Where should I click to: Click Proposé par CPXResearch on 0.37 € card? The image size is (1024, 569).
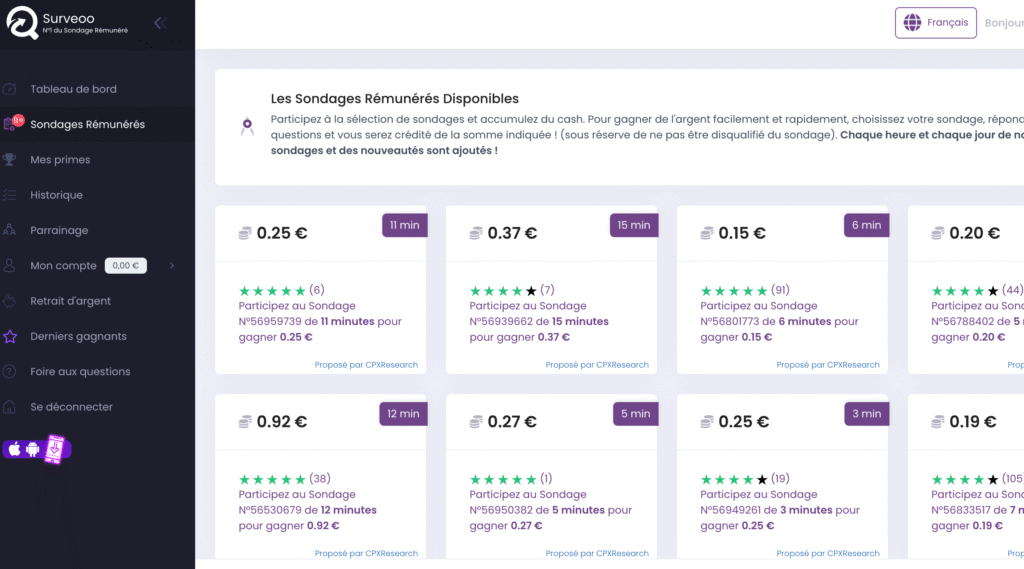coord(597,365)
